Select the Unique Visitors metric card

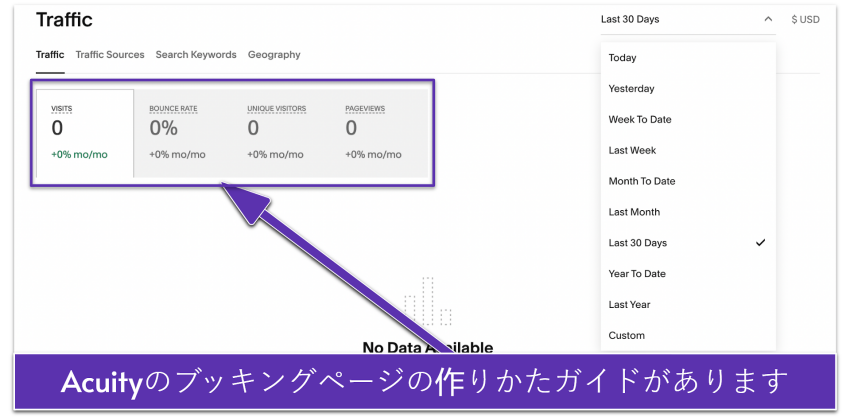281,133
